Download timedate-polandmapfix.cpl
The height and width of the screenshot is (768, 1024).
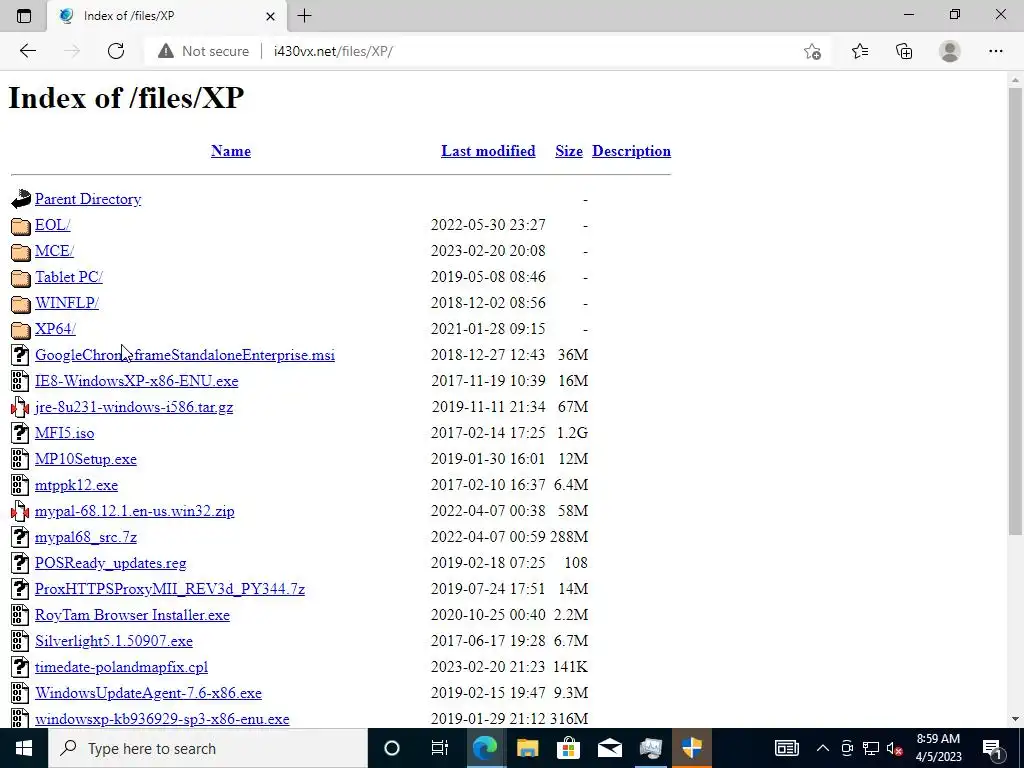pos(121,667)
